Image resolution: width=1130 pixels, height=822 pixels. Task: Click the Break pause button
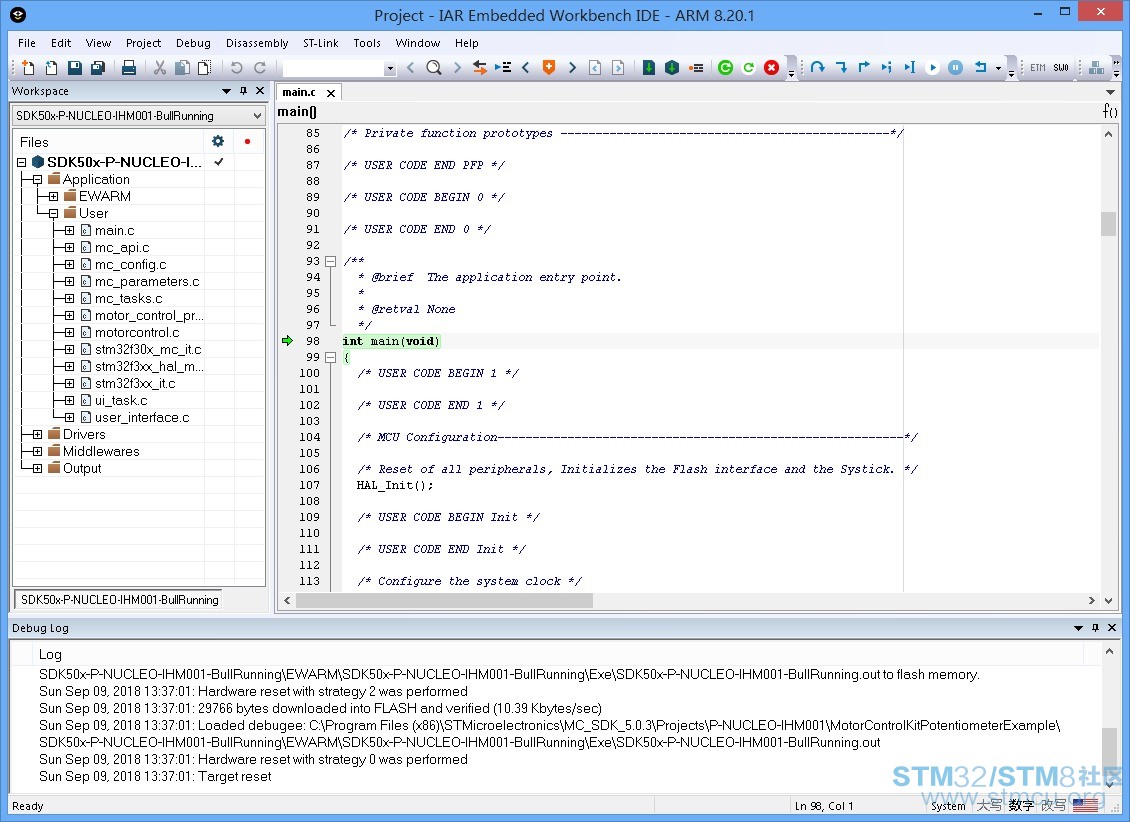point(956,68)
